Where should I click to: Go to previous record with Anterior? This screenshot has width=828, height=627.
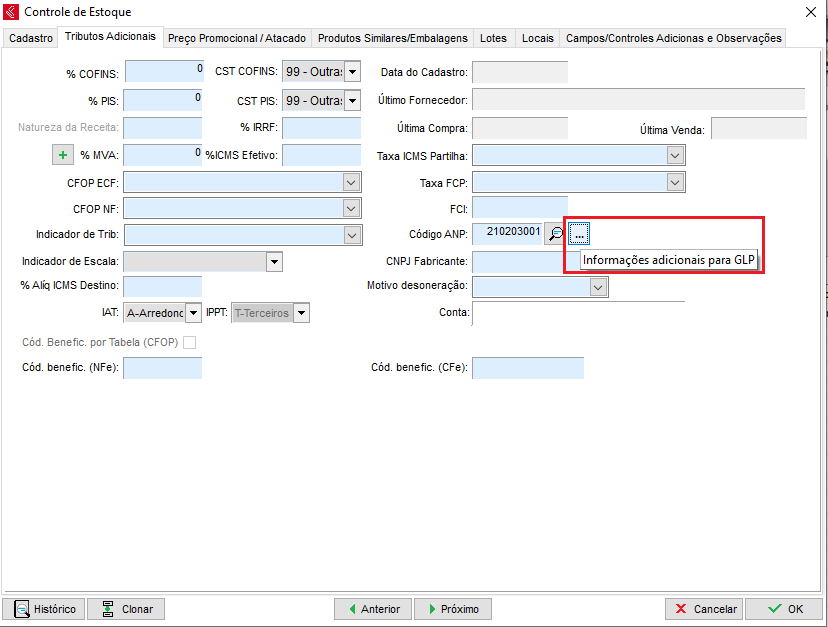(x=372, y=609)
